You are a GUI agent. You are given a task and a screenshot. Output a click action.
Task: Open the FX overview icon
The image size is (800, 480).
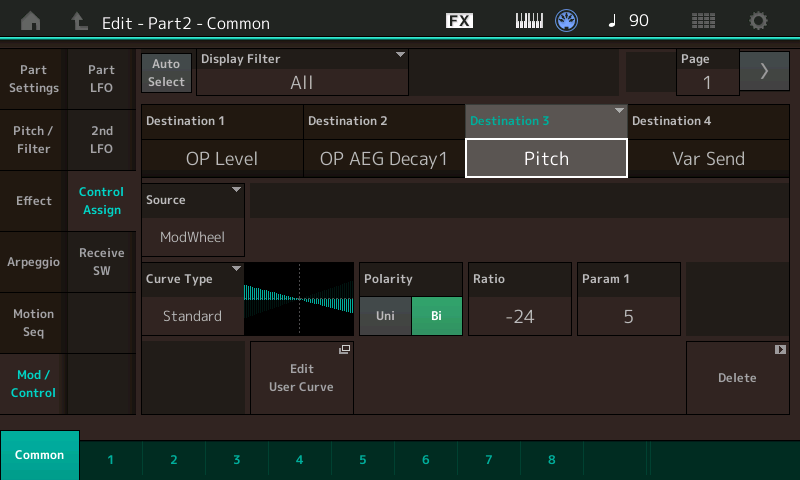(459, 21)
